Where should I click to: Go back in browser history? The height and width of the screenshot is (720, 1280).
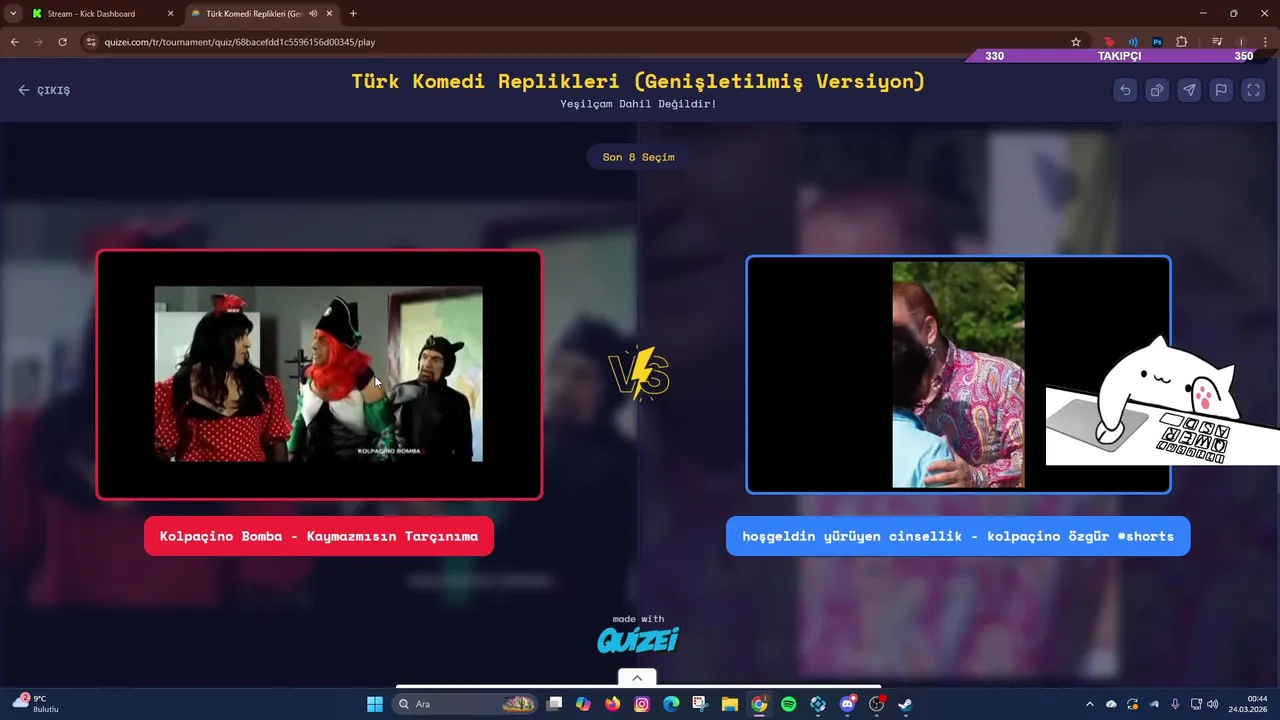click(x=14, y=42)
